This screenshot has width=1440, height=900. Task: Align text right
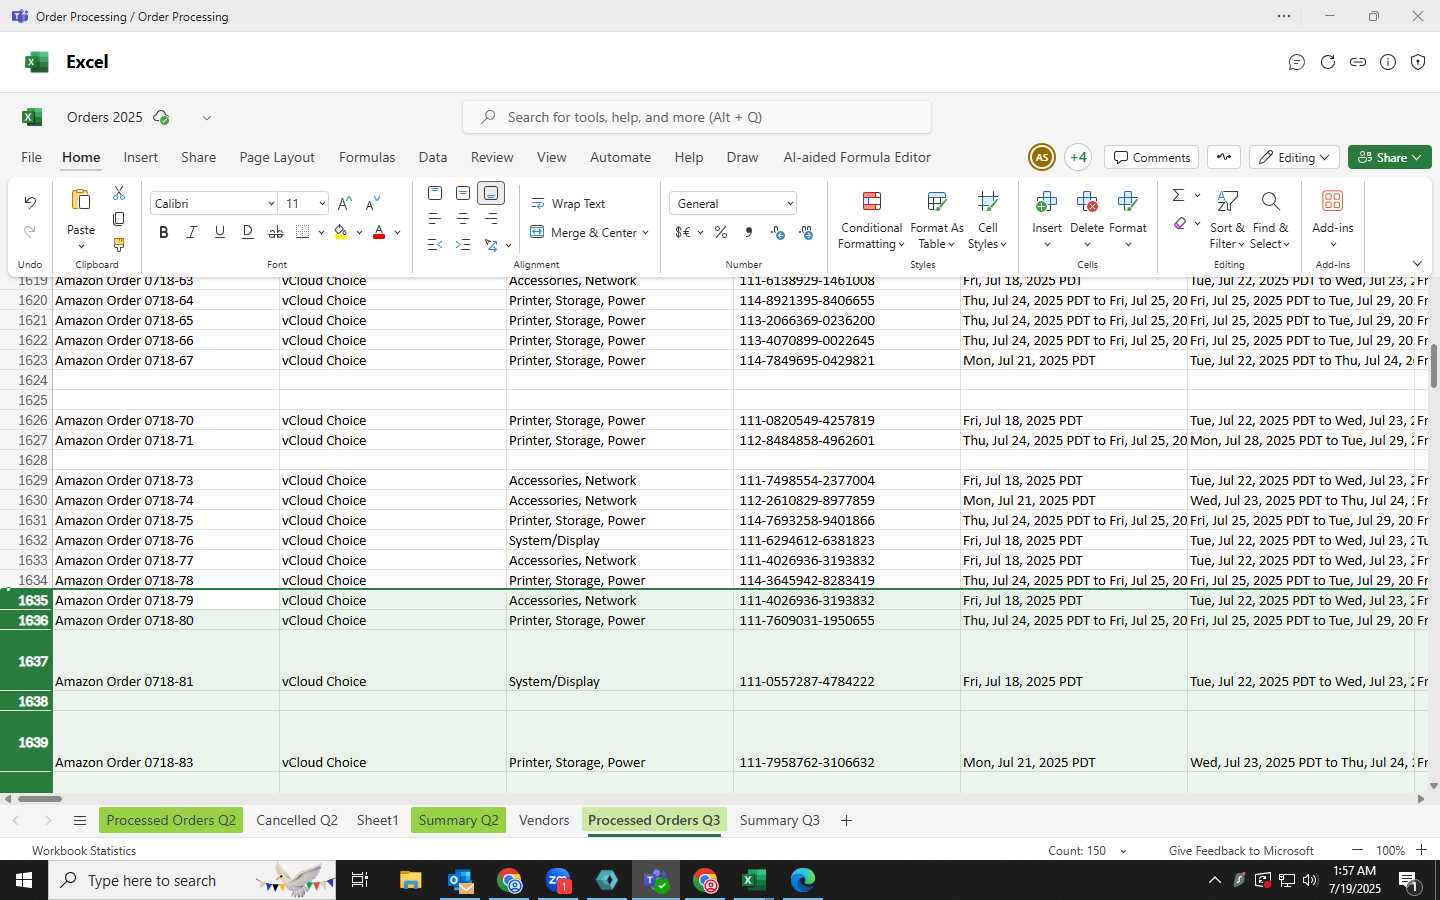point(491,219)
